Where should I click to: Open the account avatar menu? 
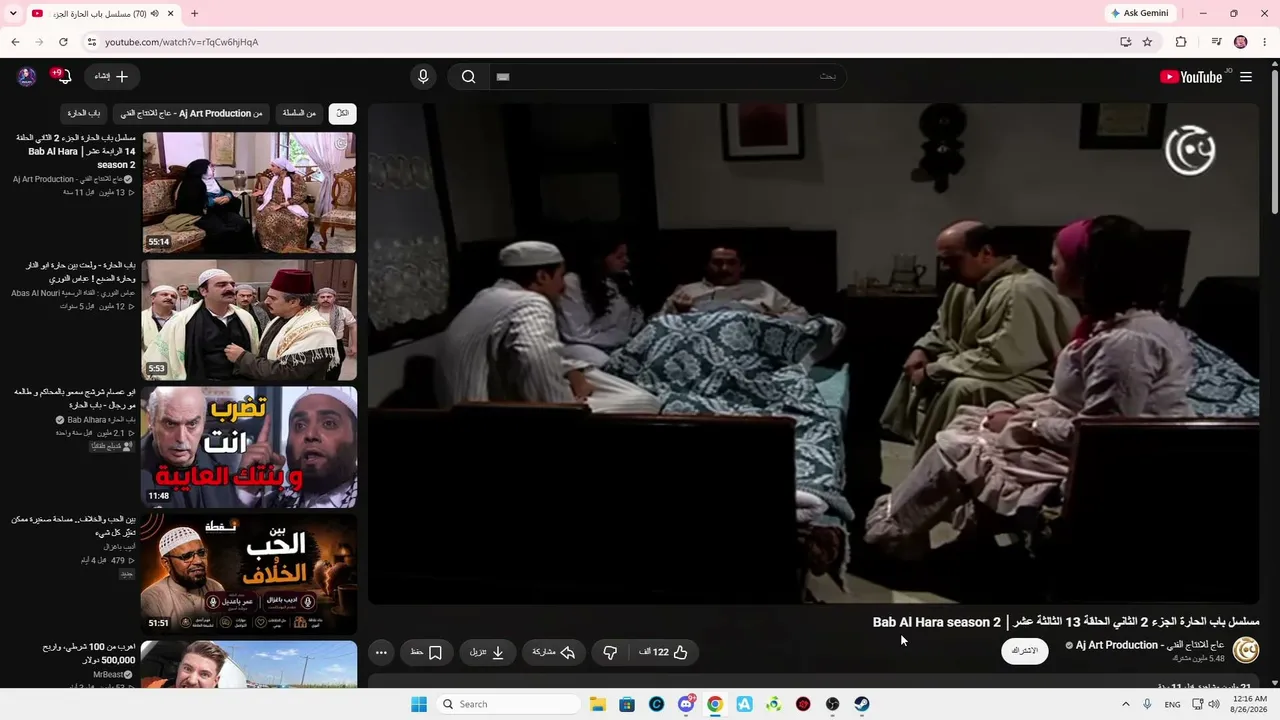point(27,77)
